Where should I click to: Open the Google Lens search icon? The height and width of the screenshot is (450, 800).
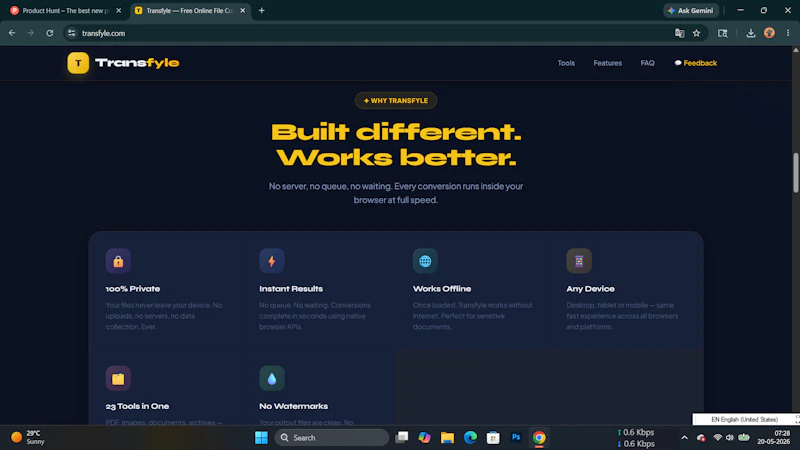coord(722,33)
